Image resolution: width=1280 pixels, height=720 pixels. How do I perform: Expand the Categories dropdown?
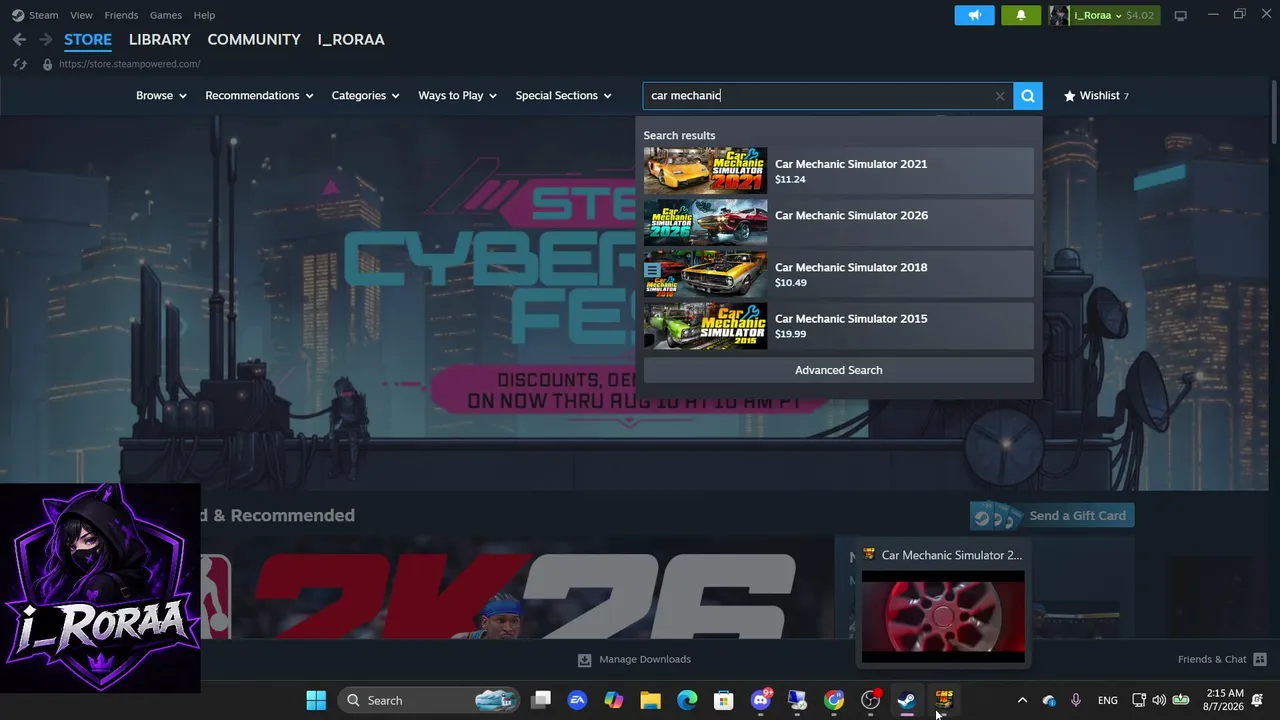click(x=365, y=96)
